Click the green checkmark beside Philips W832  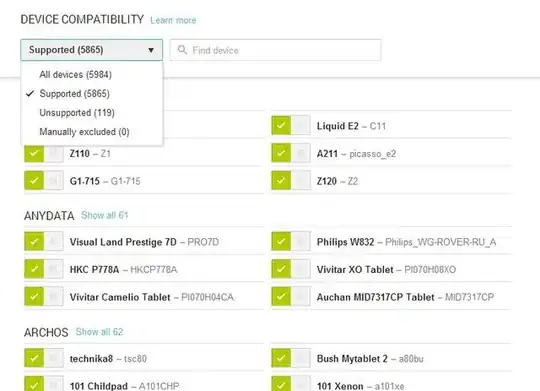coord(281,241)
